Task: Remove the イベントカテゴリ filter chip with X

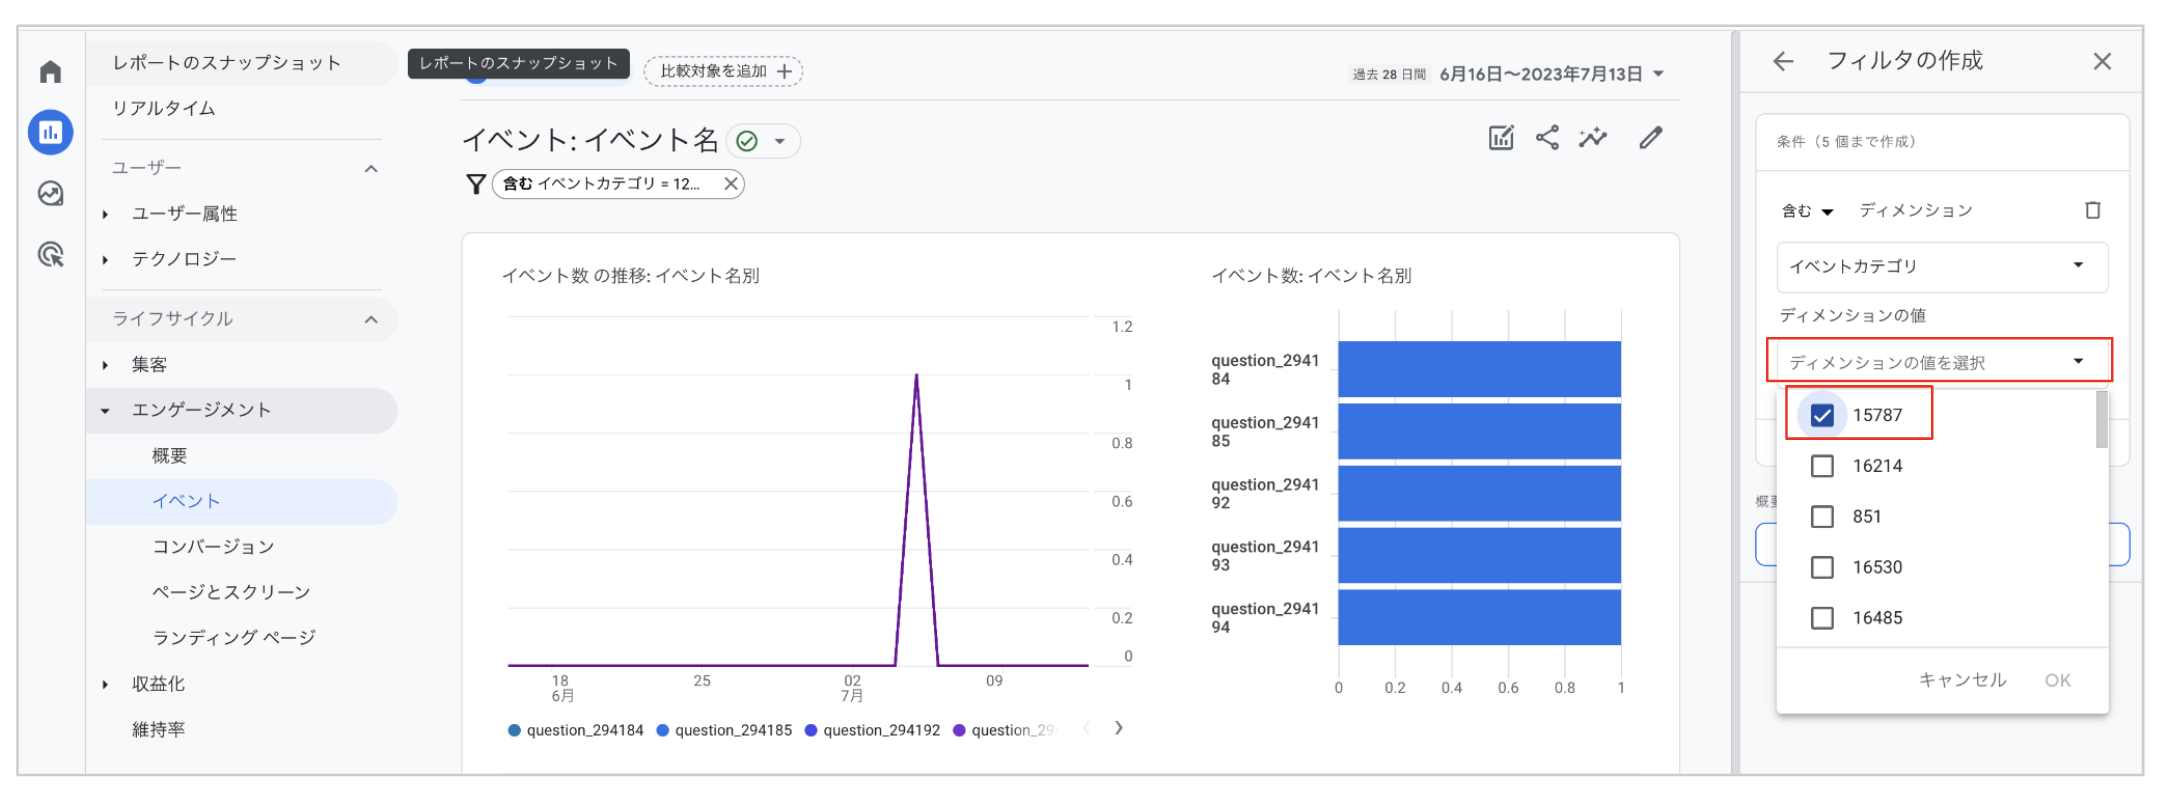Action: click(x=731, y=184)
